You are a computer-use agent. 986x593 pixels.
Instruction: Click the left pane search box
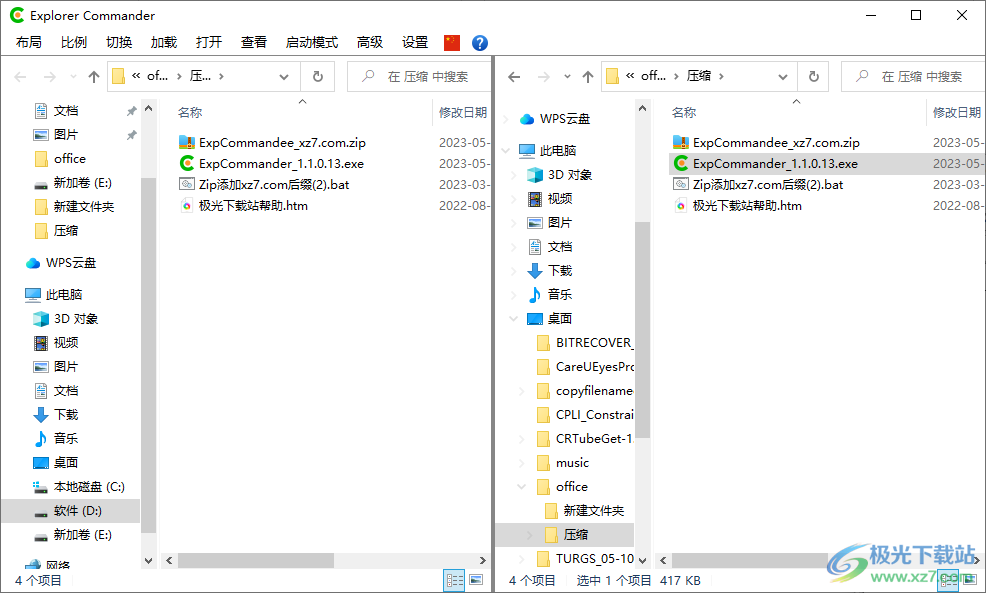pos(420,77)
